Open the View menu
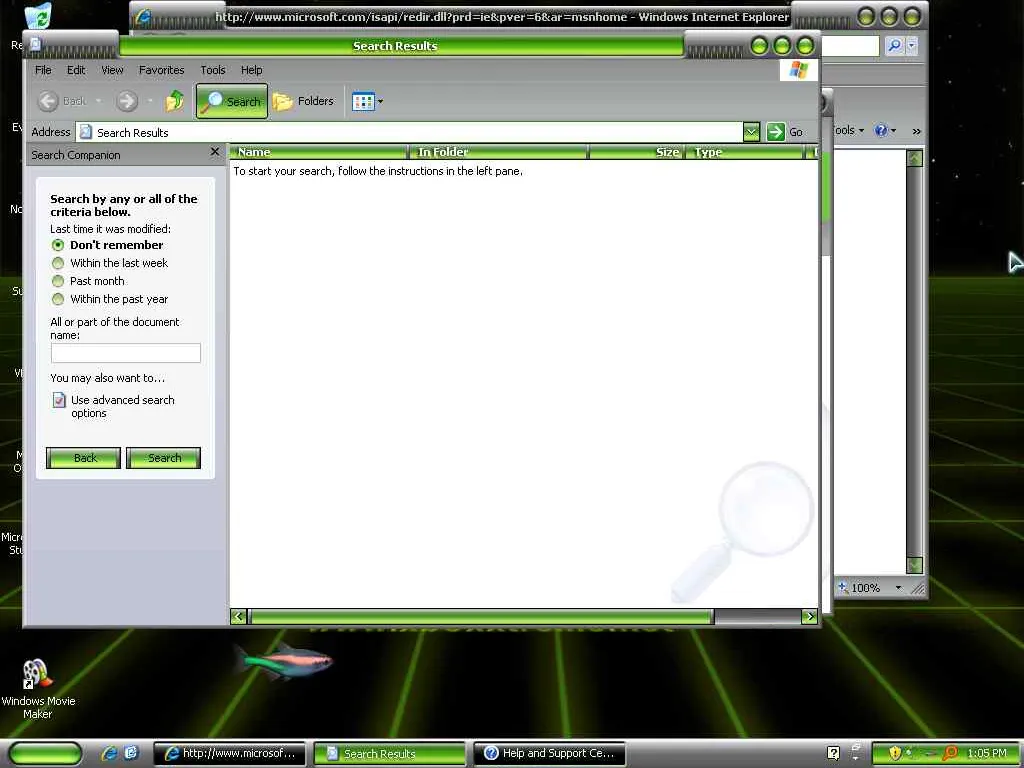Image resolution: width=1024 pixels, height=768 pixels. (112, 70)
